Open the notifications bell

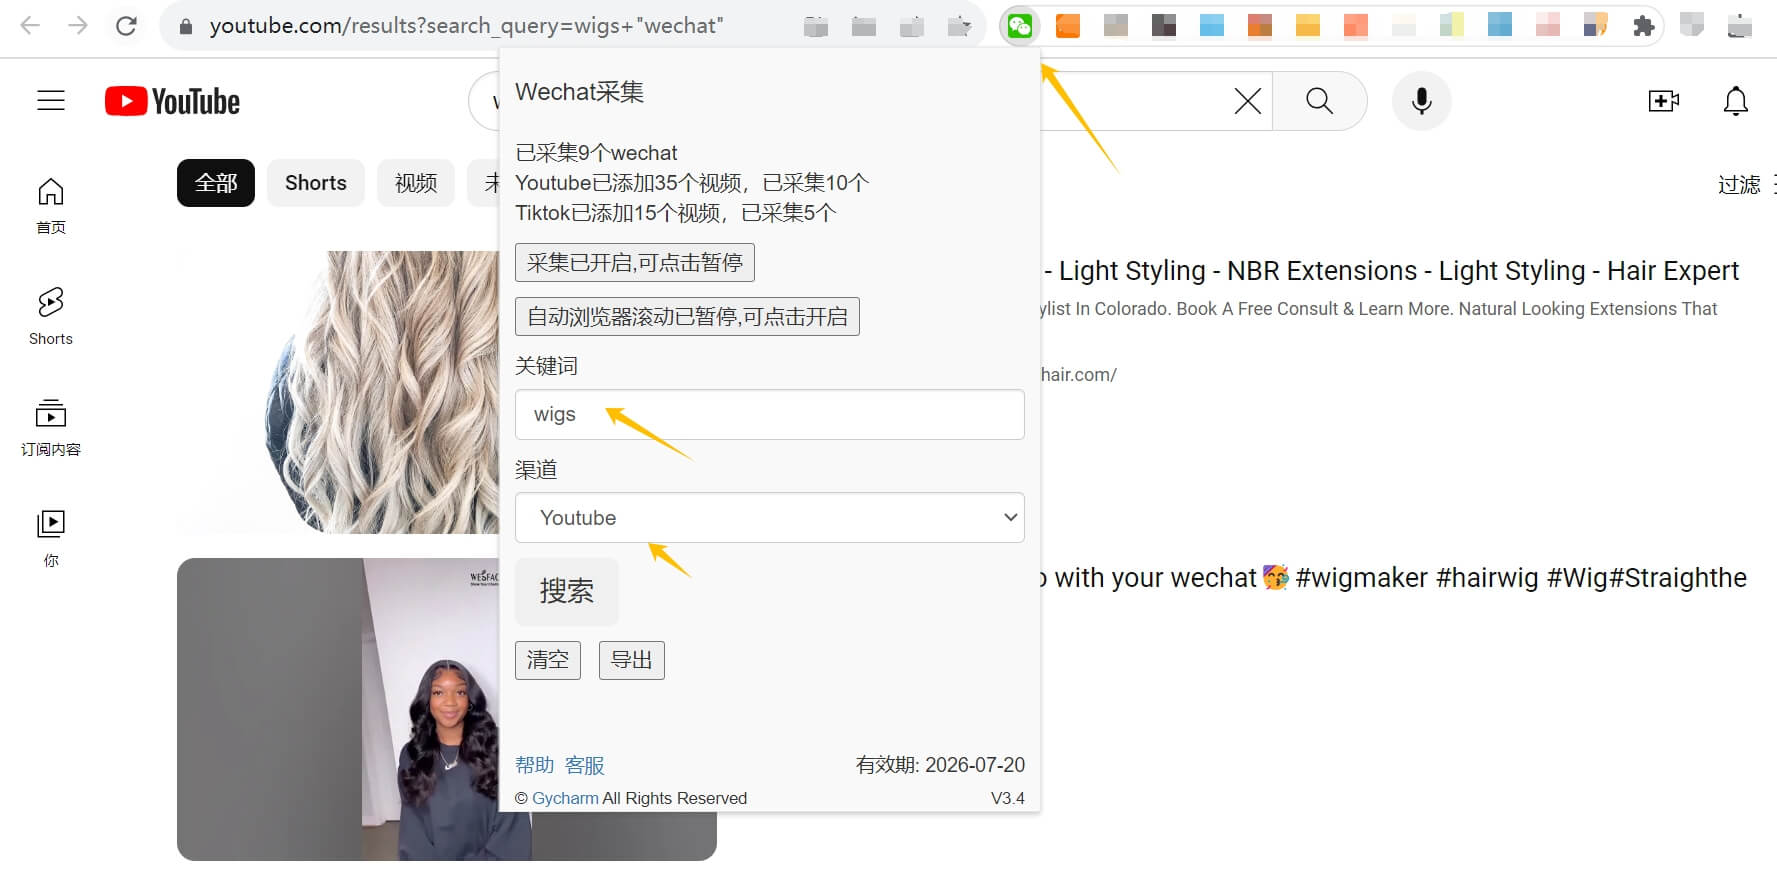[x=1736, y=101]
